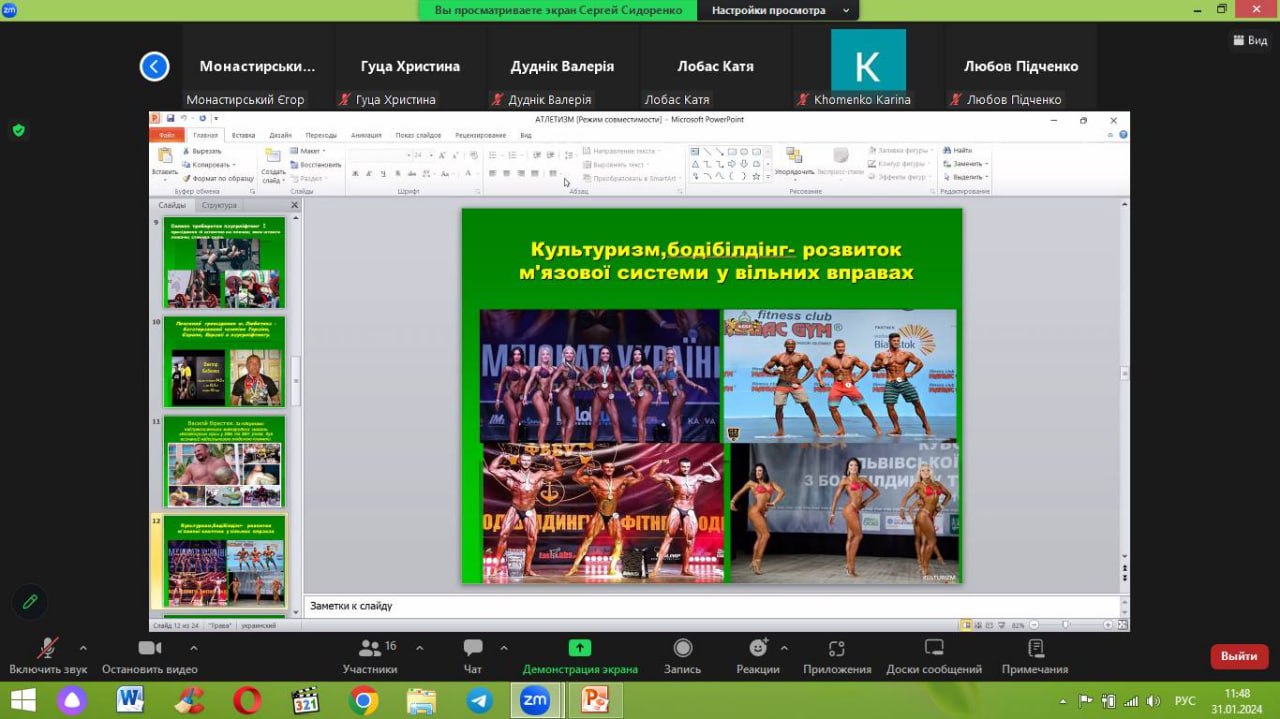1280x719 pixels.
Task: Switch to the Структура pane tab
Action: pos(219,205)
